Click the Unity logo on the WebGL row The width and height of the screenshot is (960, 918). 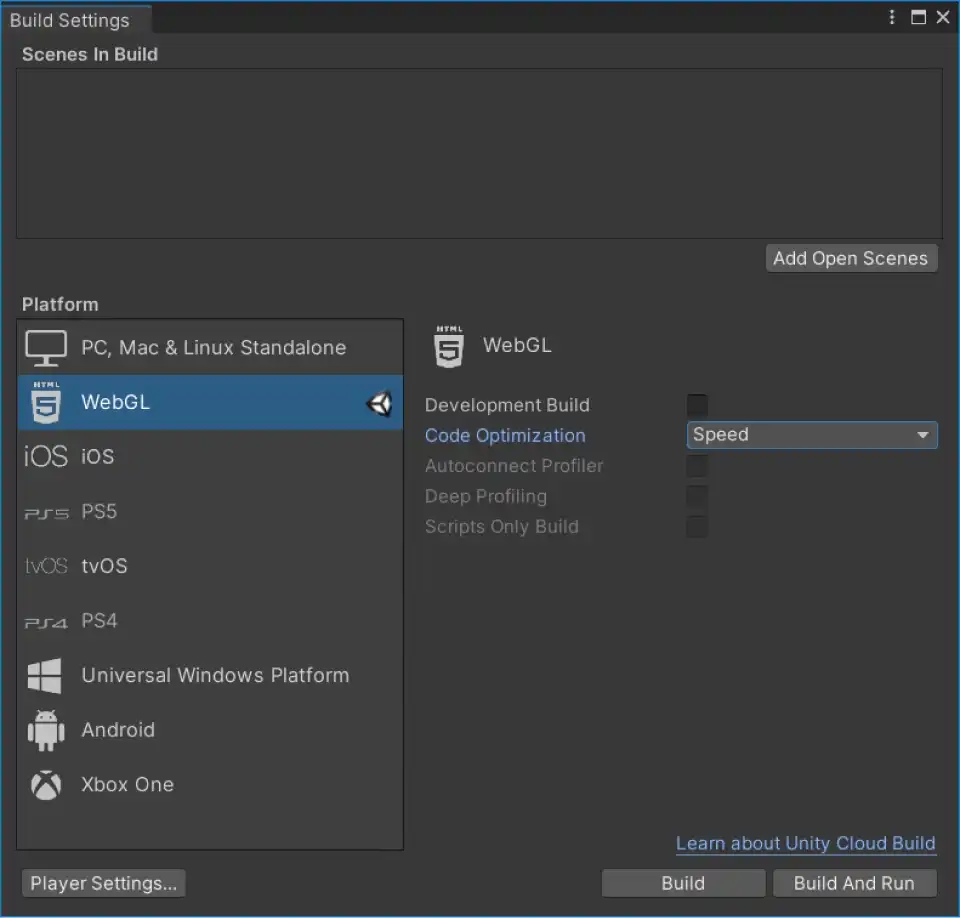tap(380, 402)
